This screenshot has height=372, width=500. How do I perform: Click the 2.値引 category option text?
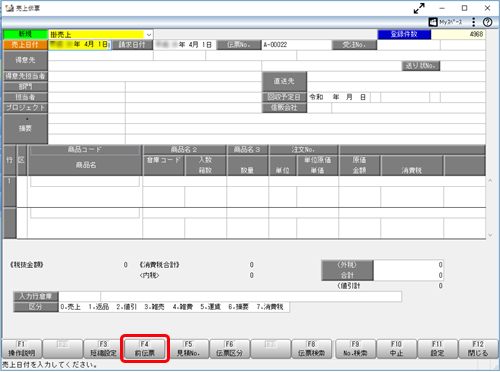(x=127, y=307)
